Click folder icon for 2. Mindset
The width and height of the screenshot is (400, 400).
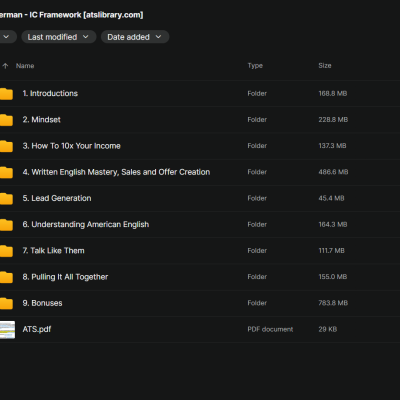point(6,120)
